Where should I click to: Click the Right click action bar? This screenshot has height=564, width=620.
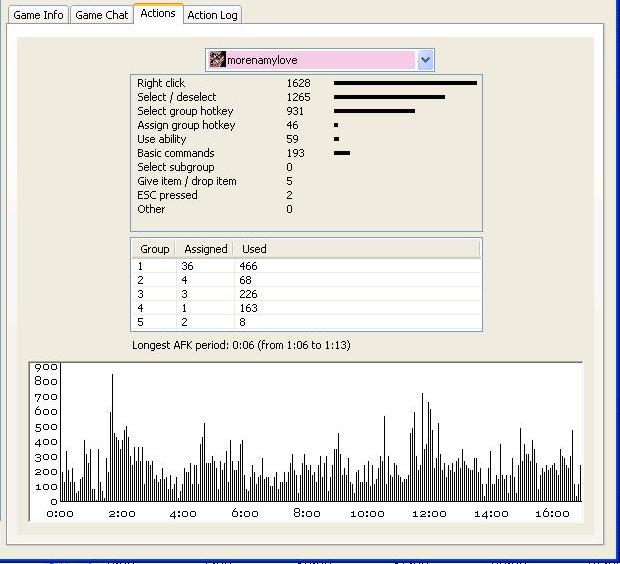click(405, 83)
